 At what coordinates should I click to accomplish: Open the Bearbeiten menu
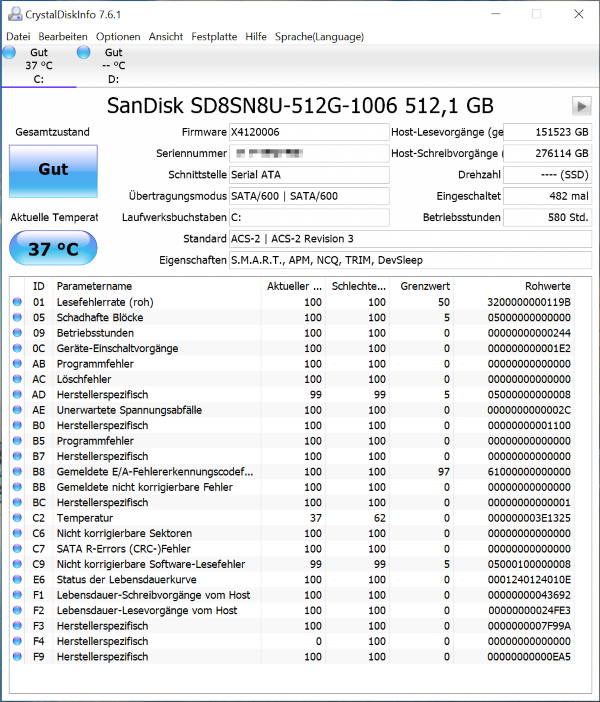point(63,37)
